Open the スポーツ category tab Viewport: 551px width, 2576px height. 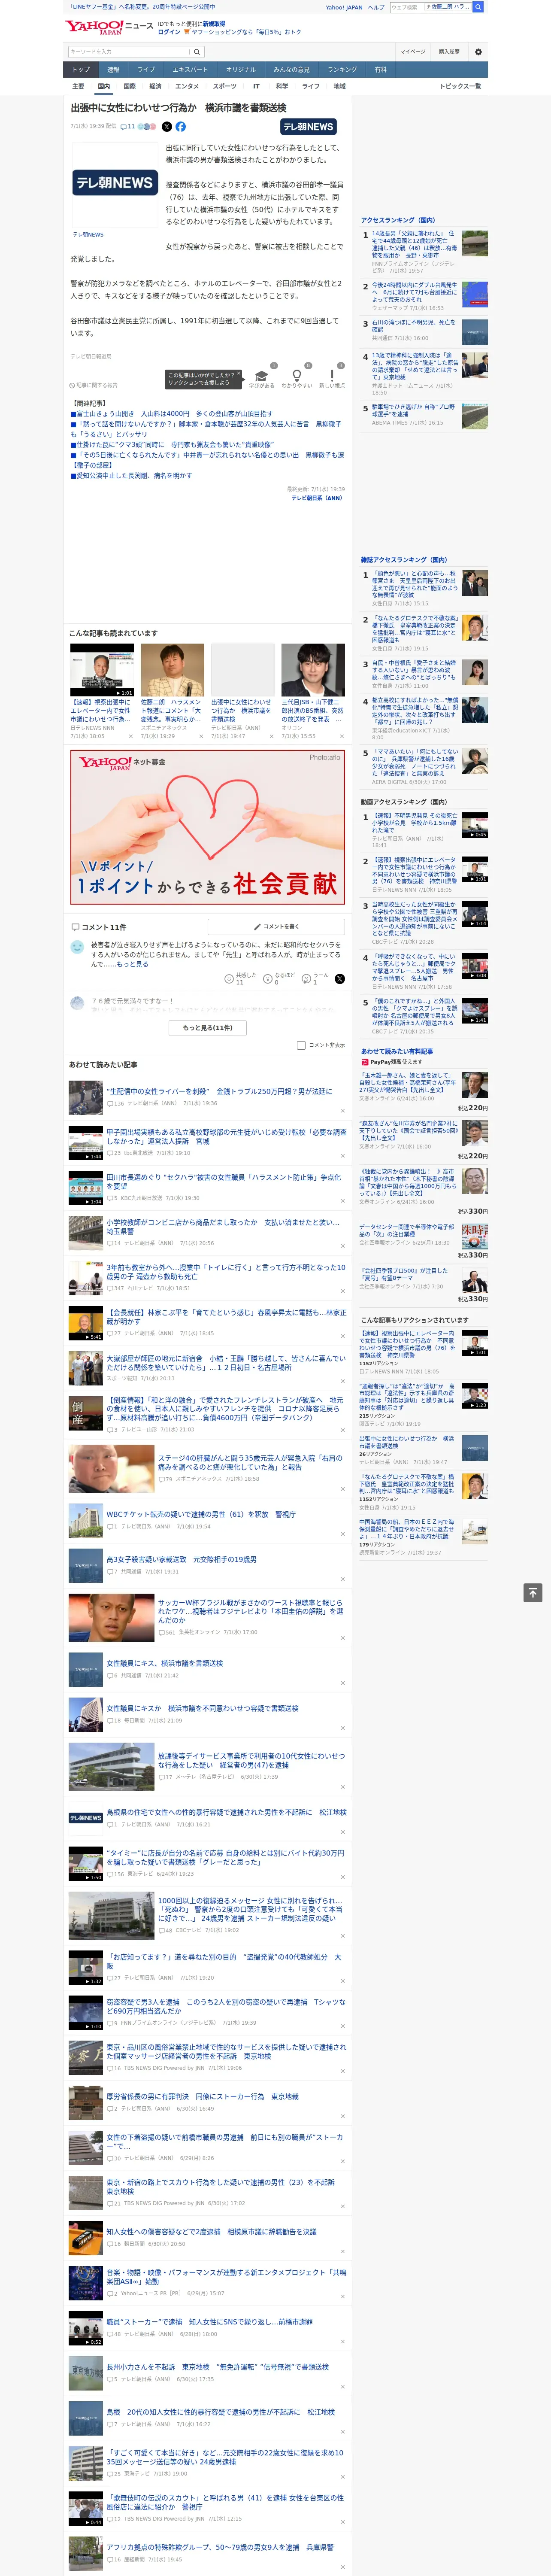[x=225, y=86]
